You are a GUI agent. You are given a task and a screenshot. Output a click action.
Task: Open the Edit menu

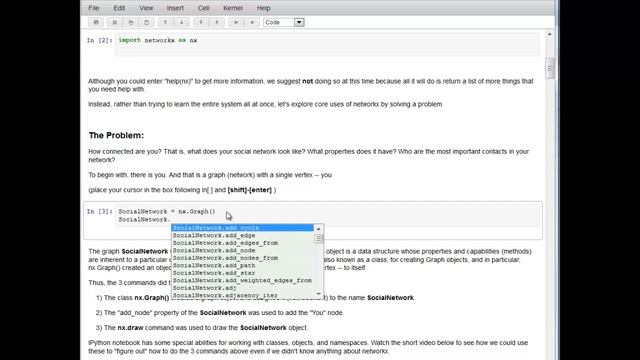119,8
